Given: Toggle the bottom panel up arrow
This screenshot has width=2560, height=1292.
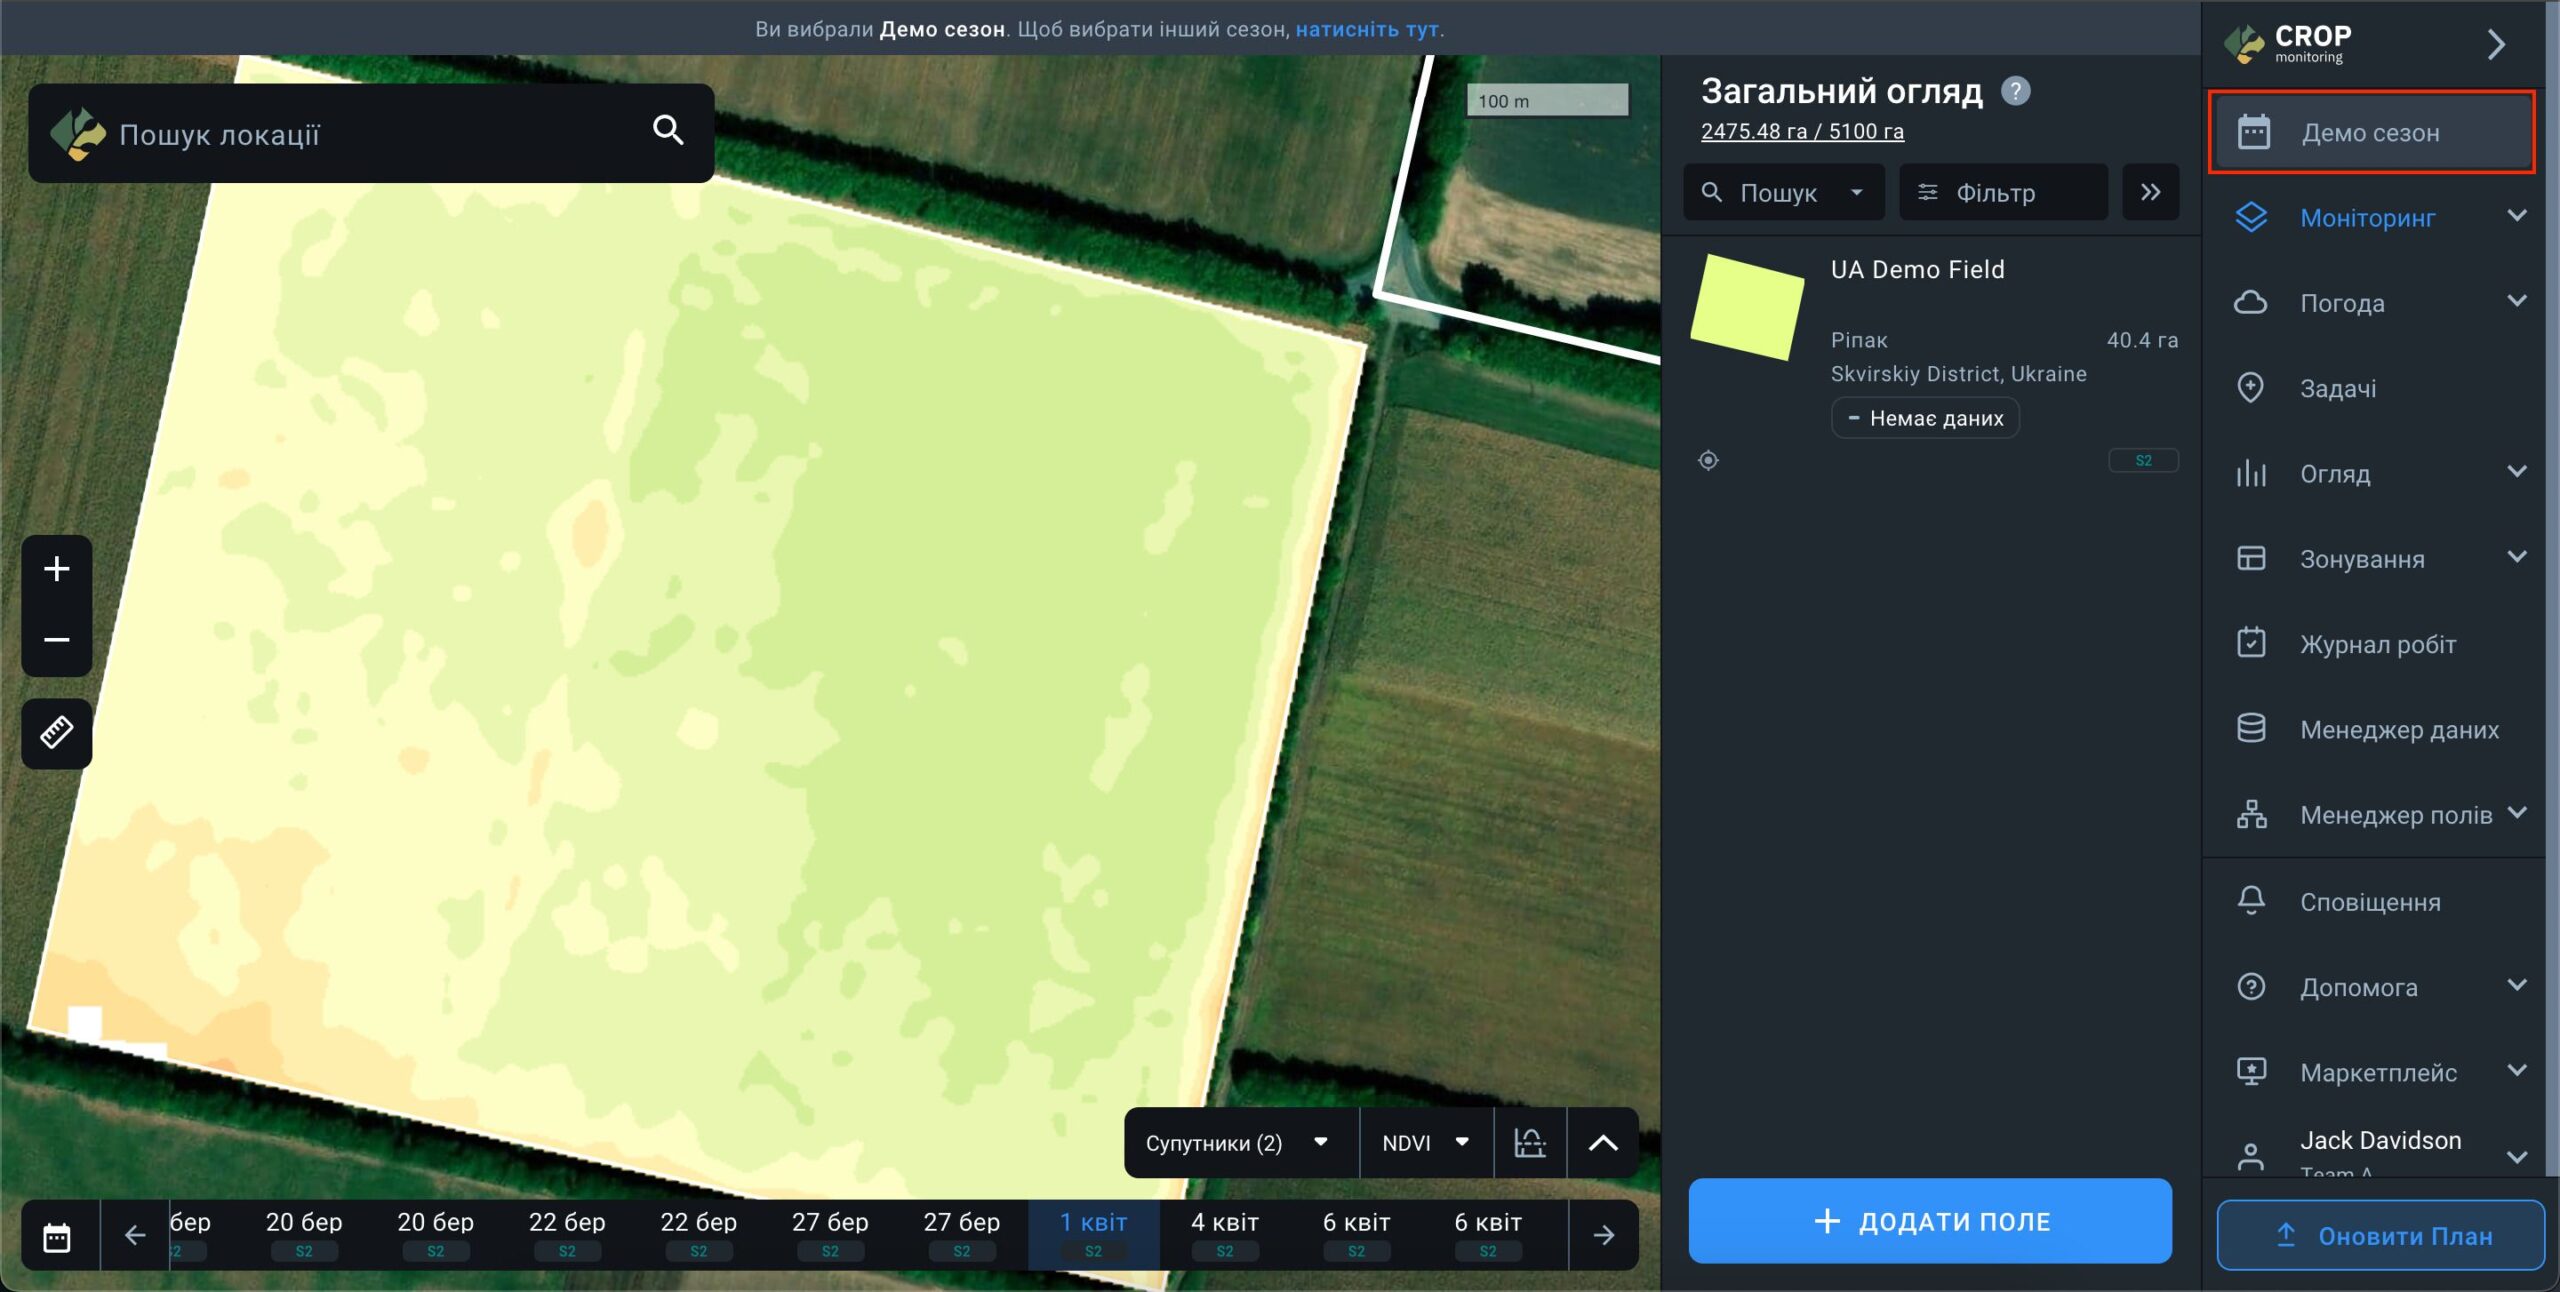Looking at the screenshot, I should pyautogui.click(x=1603, y=1142).
